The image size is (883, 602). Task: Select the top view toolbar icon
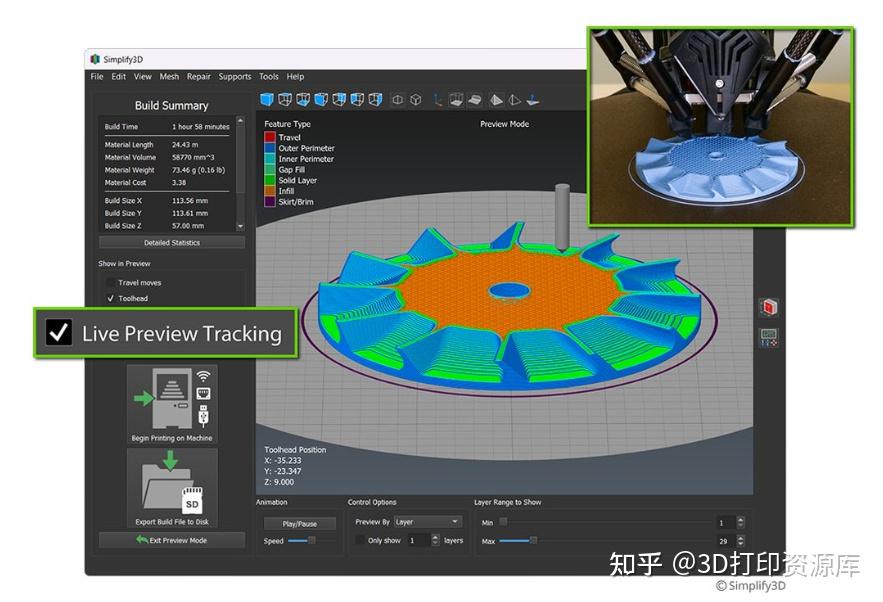(284, 99)
